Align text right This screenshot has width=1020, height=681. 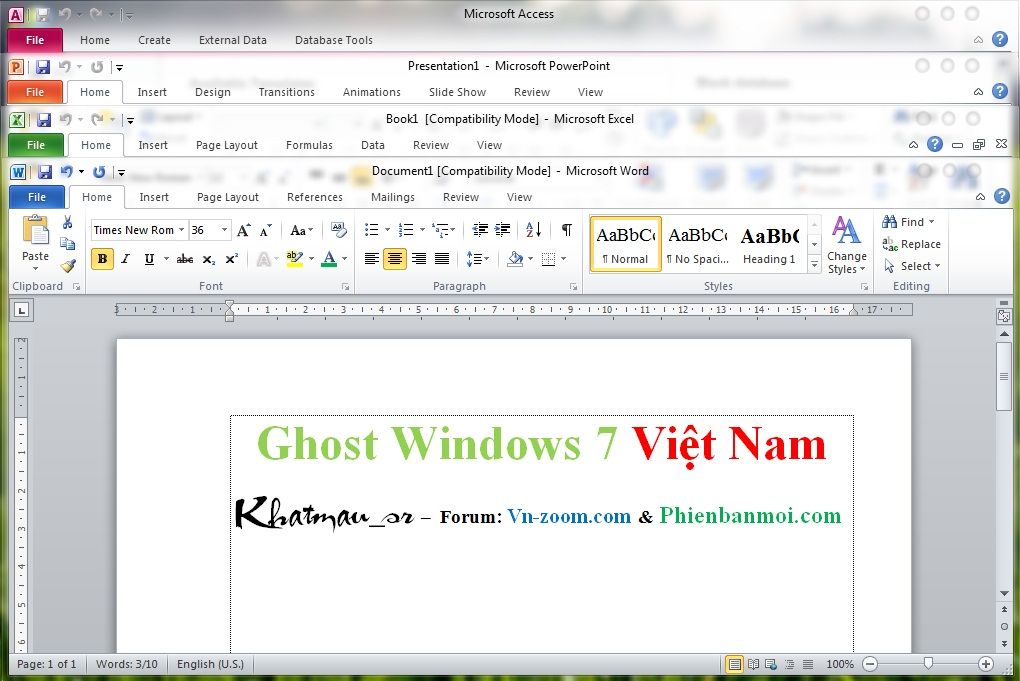tap(419, 259)
